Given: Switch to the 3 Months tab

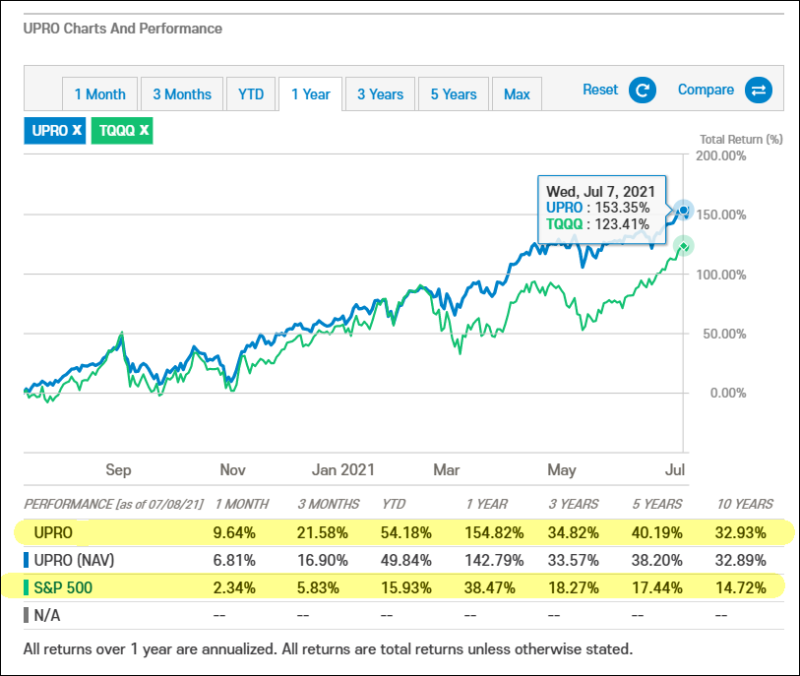Looking at the screenshot, I should tap(182, 94).
